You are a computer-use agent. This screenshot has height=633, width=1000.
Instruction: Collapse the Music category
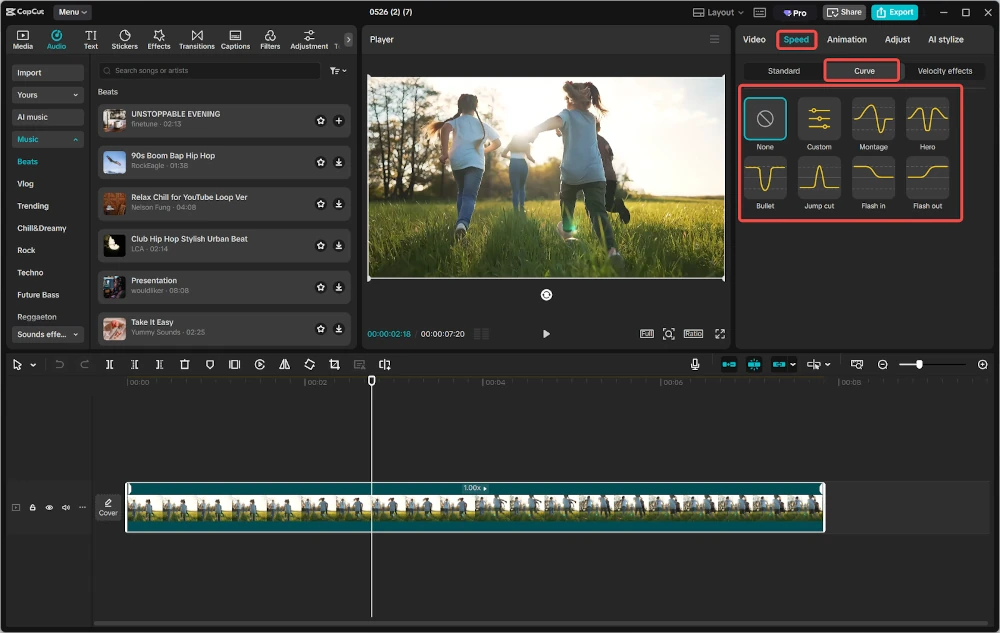point(47,139)
